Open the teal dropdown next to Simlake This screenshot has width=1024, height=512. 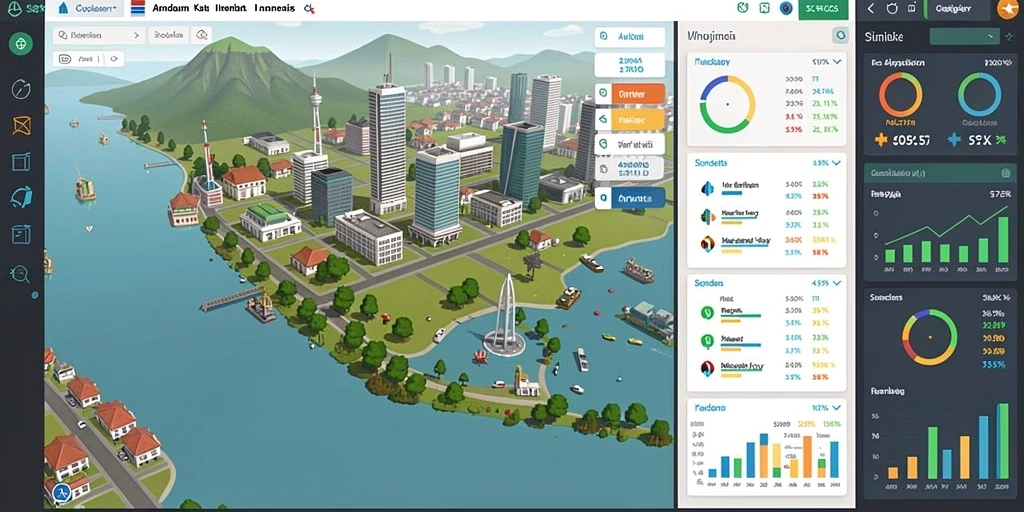click(964, 37)
